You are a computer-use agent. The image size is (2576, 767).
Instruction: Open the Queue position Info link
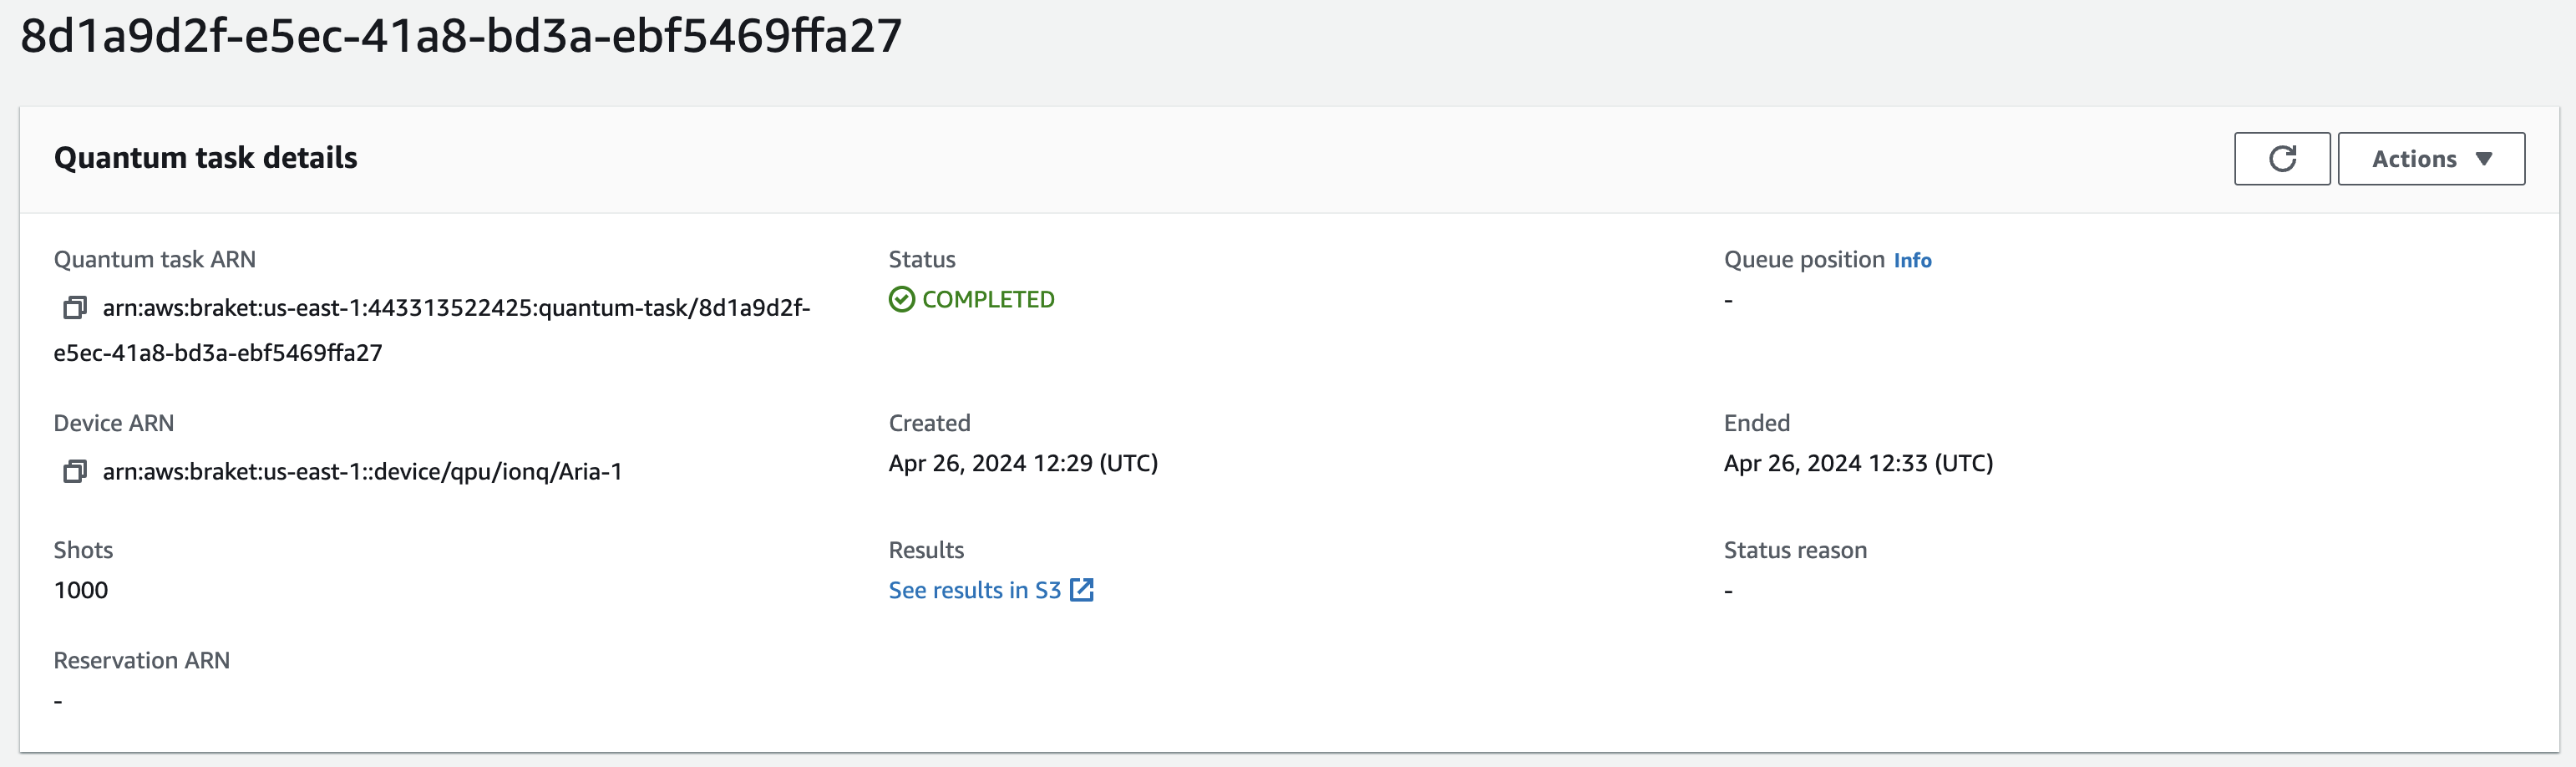(x=1912, y=260)
